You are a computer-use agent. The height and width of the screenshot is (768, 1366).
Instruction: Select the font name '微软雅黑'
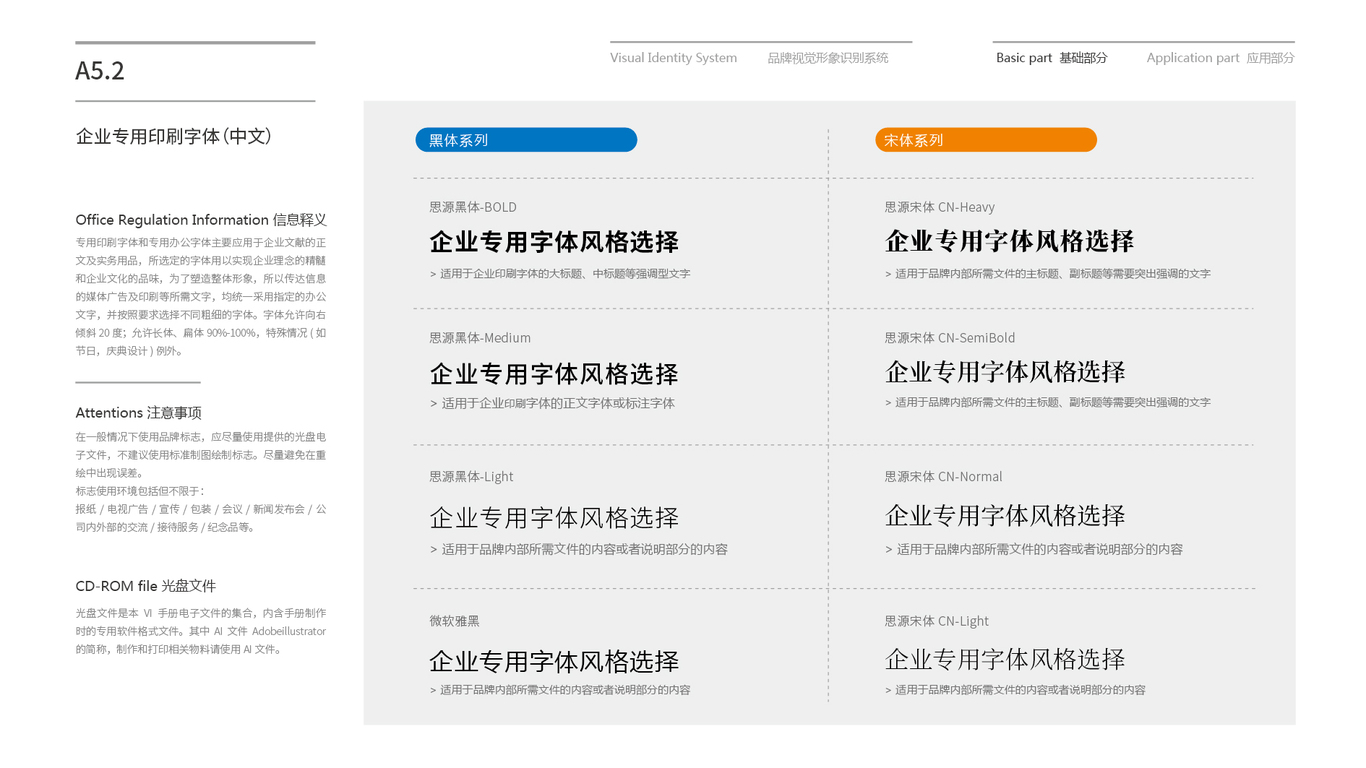point(454,621)
